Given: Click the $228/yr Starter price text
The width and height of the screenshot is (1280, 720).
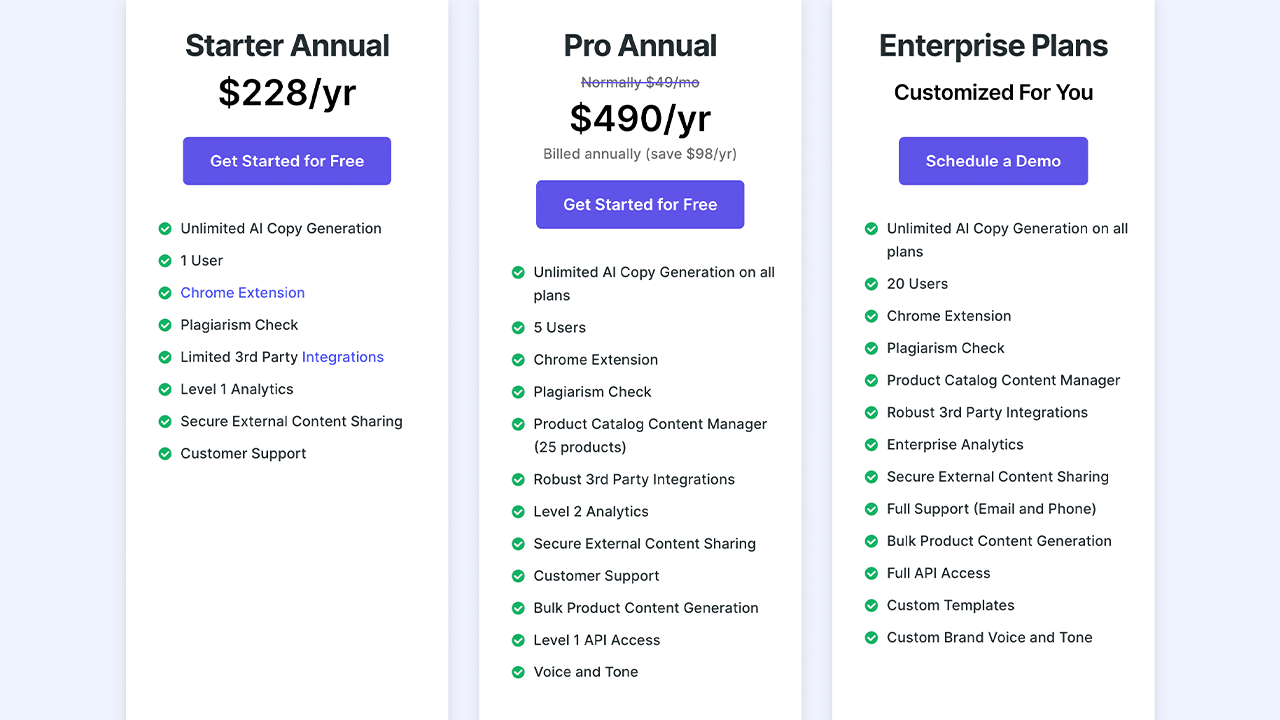Looking at the screenshot, I should (287, 93).
